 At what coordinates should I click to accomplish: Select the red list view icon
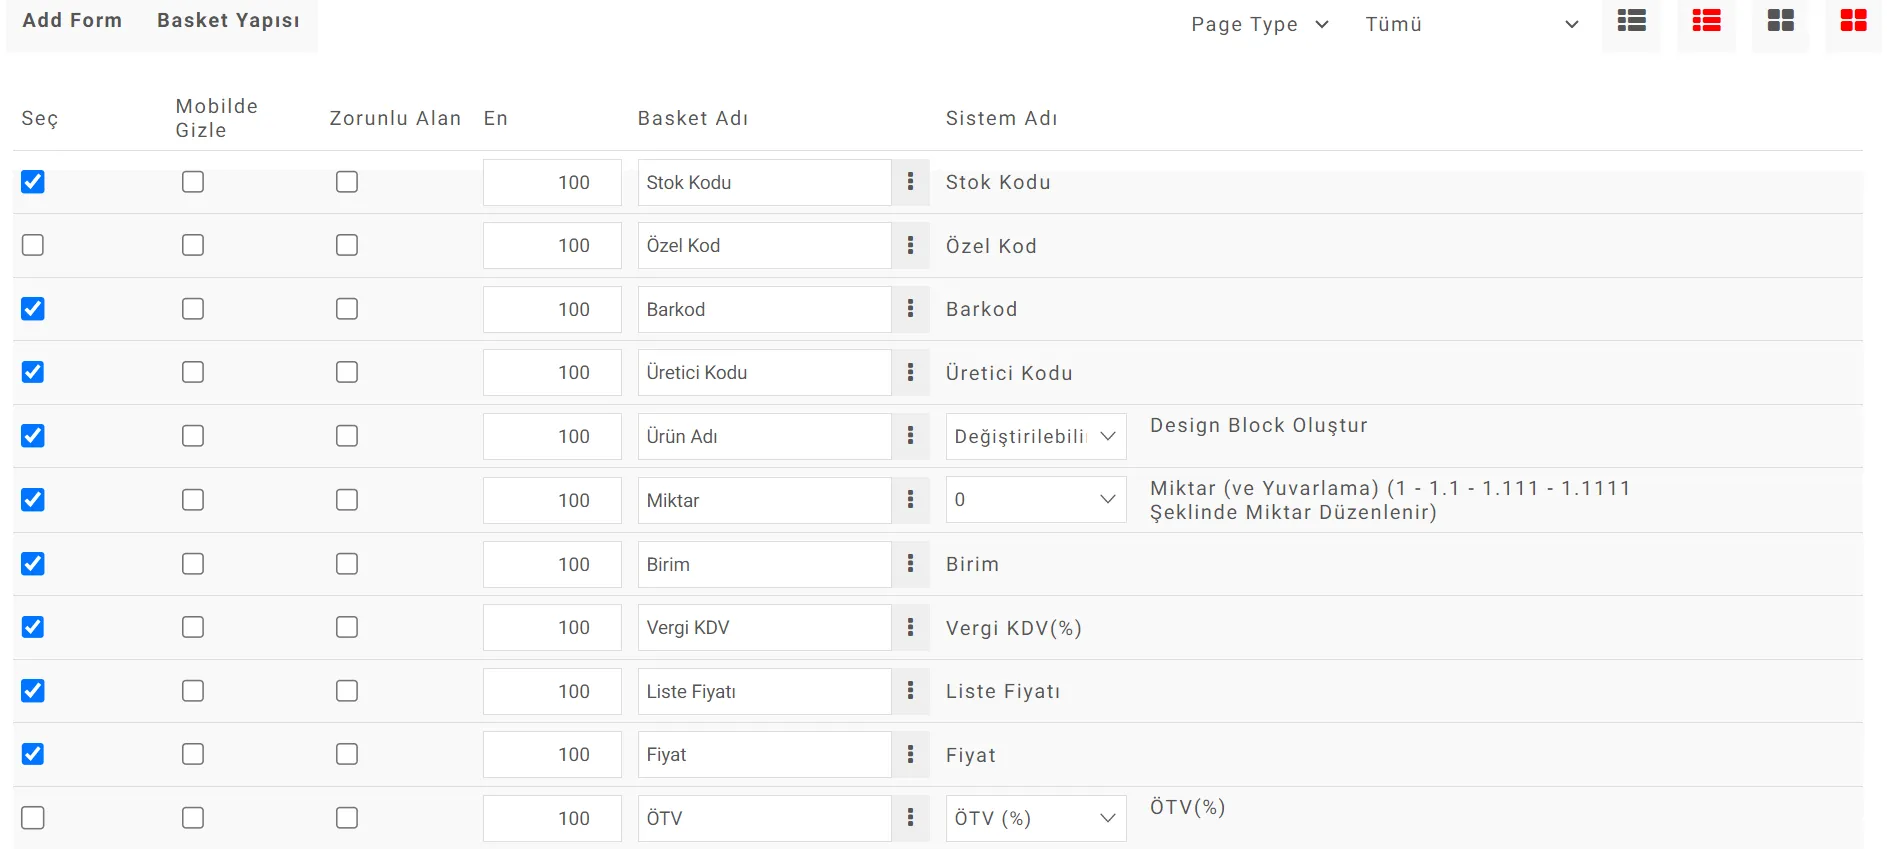(x=1706, y=21)
